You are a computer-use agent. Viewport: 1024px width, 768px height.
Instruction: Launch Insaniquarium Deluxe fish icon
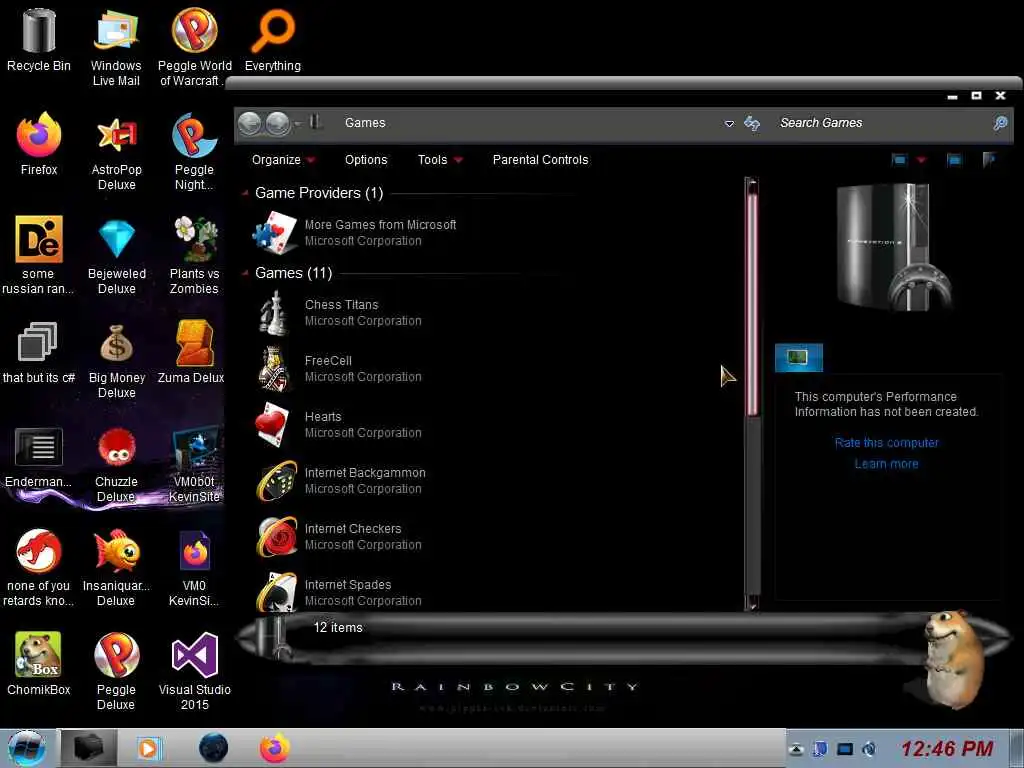116,552
